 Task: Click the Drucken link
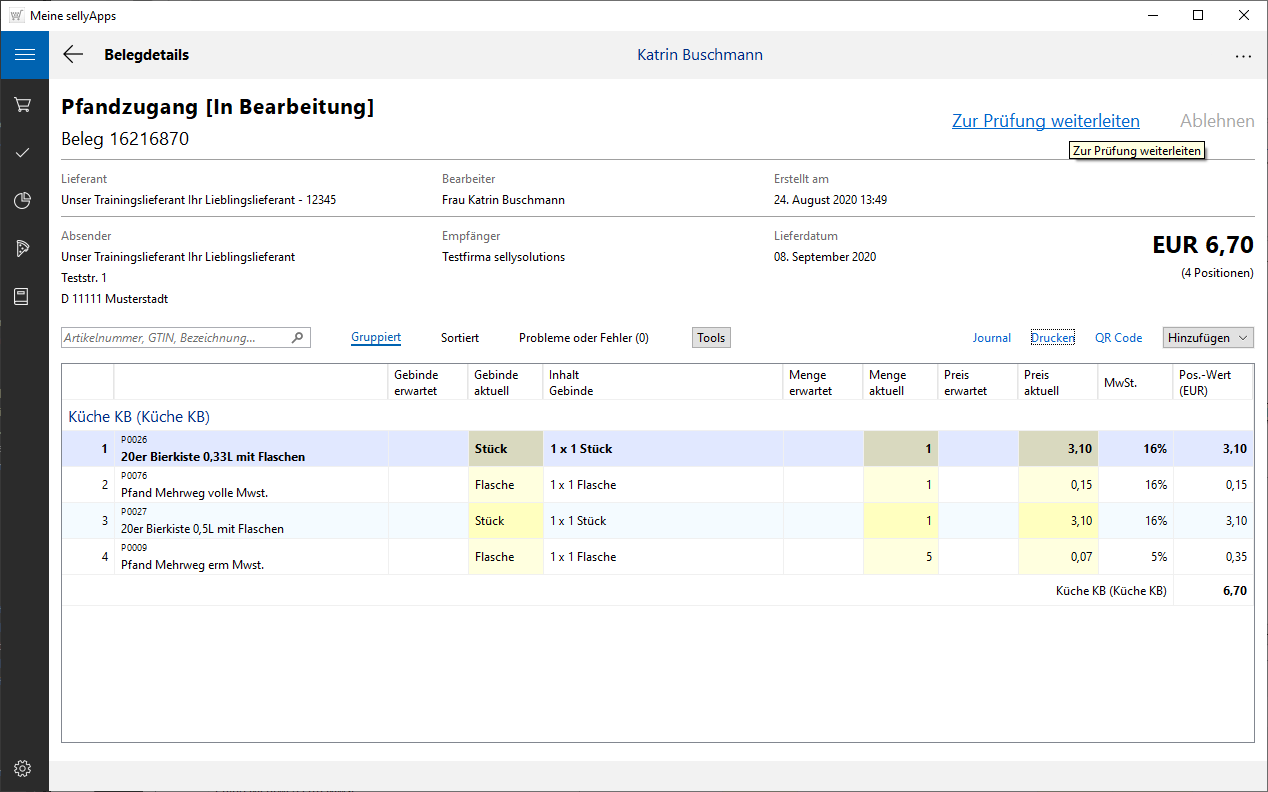pos(1052,338)
